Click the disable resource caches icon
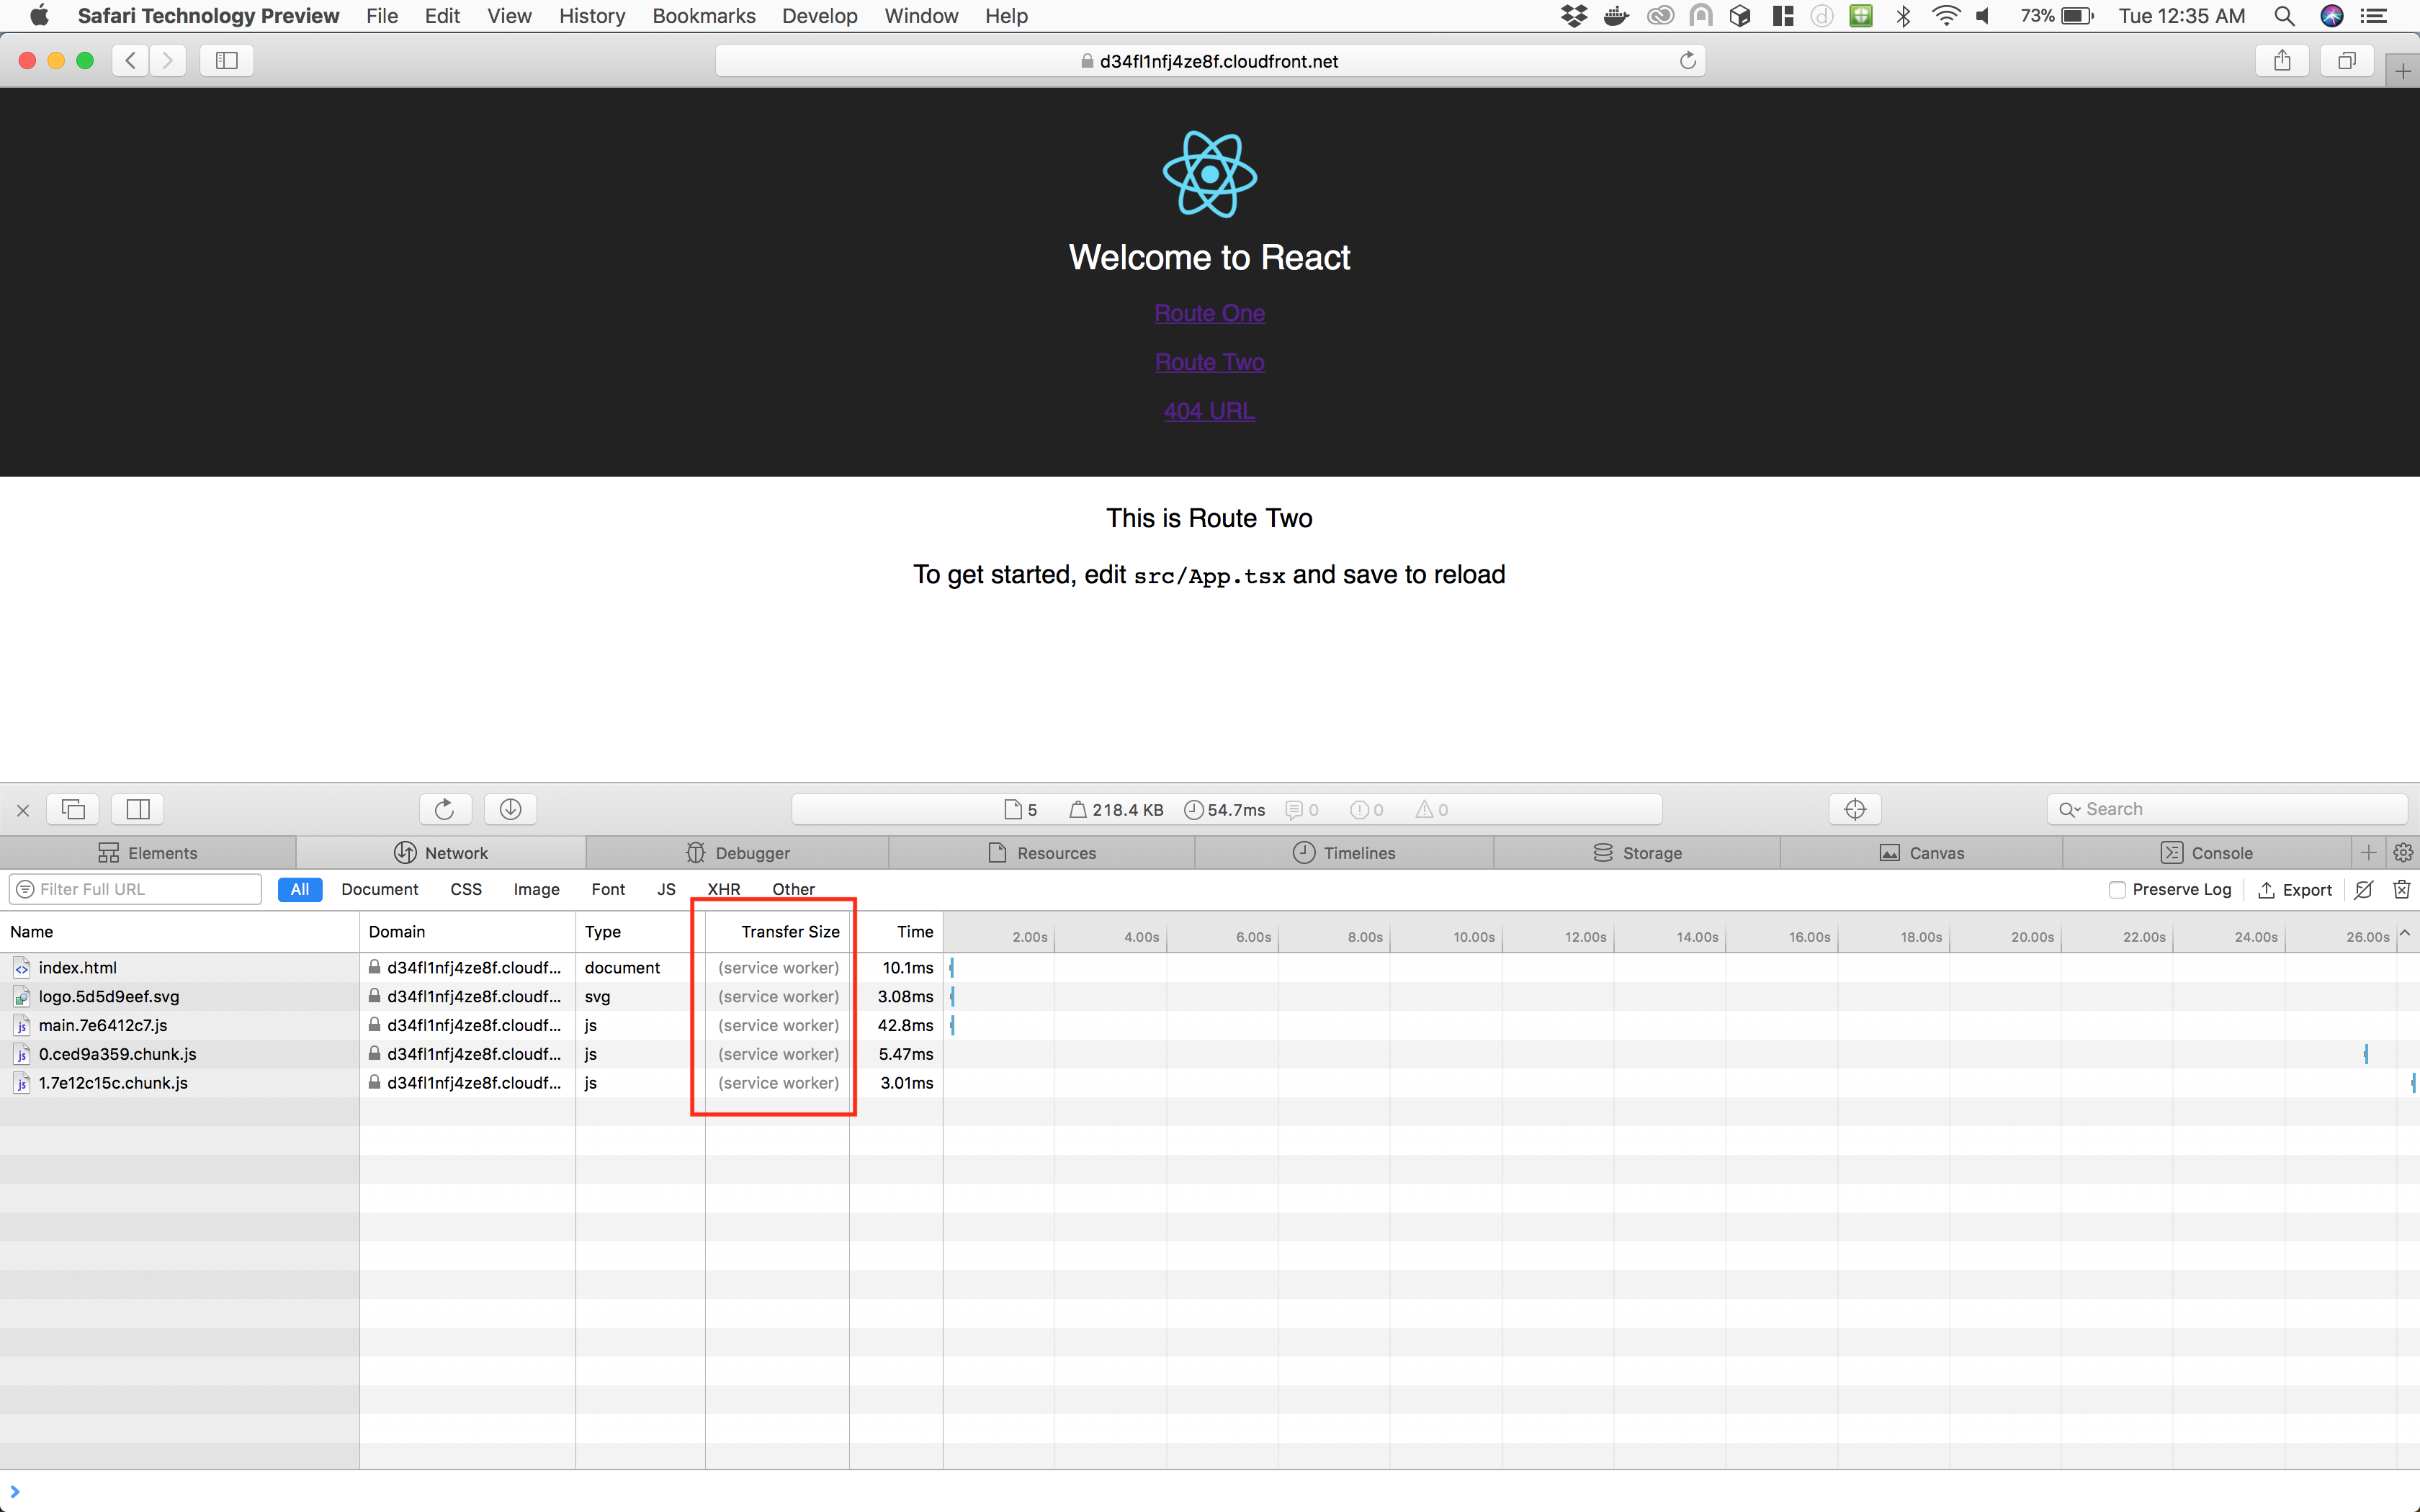This screenshot has height=1512, width=2420. pos(2363,889)
